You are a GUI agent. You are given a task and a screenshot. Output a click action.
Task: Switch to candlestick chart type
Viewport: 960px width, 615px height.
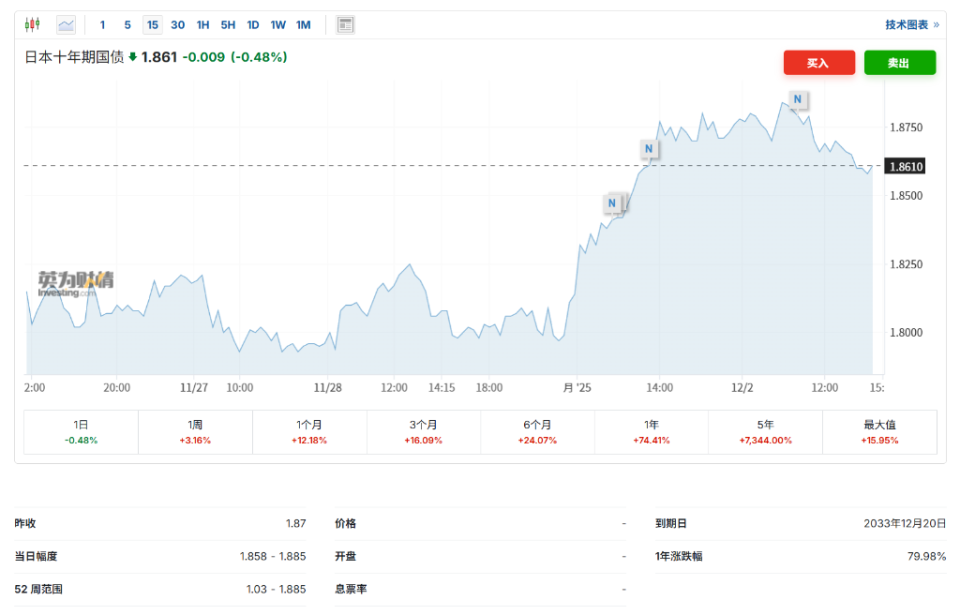click(x=33, y=24)
